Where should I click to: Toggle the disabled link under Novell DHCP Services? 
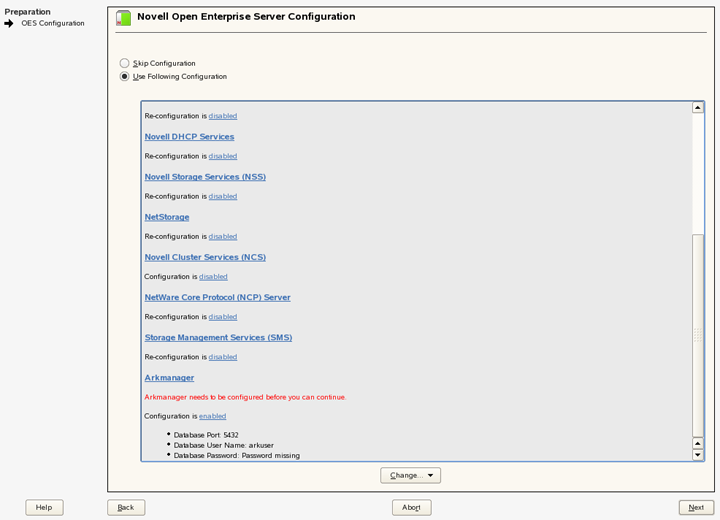point(223,156)
